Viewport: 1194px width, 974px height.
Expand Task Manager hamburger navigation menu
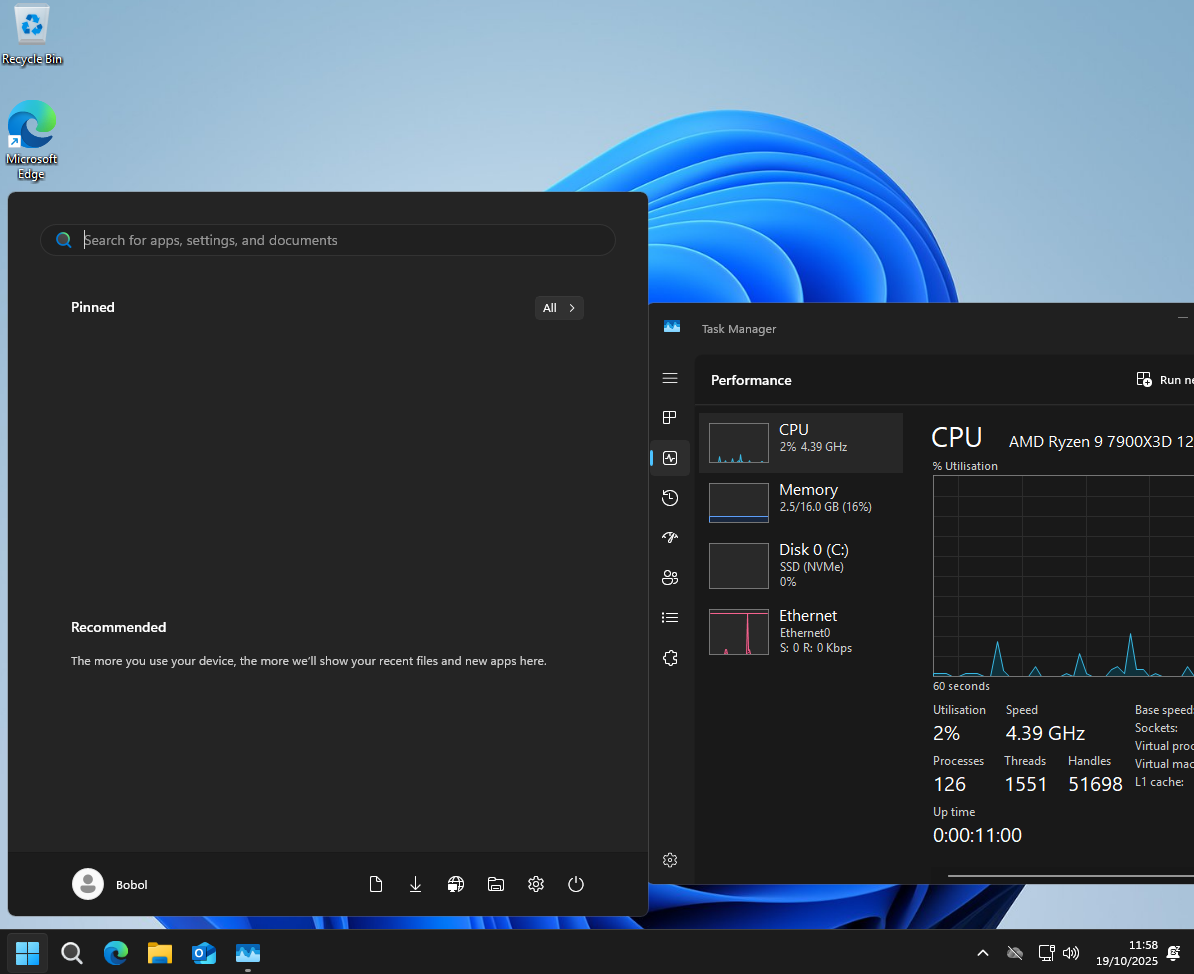[x=670, y=378]
